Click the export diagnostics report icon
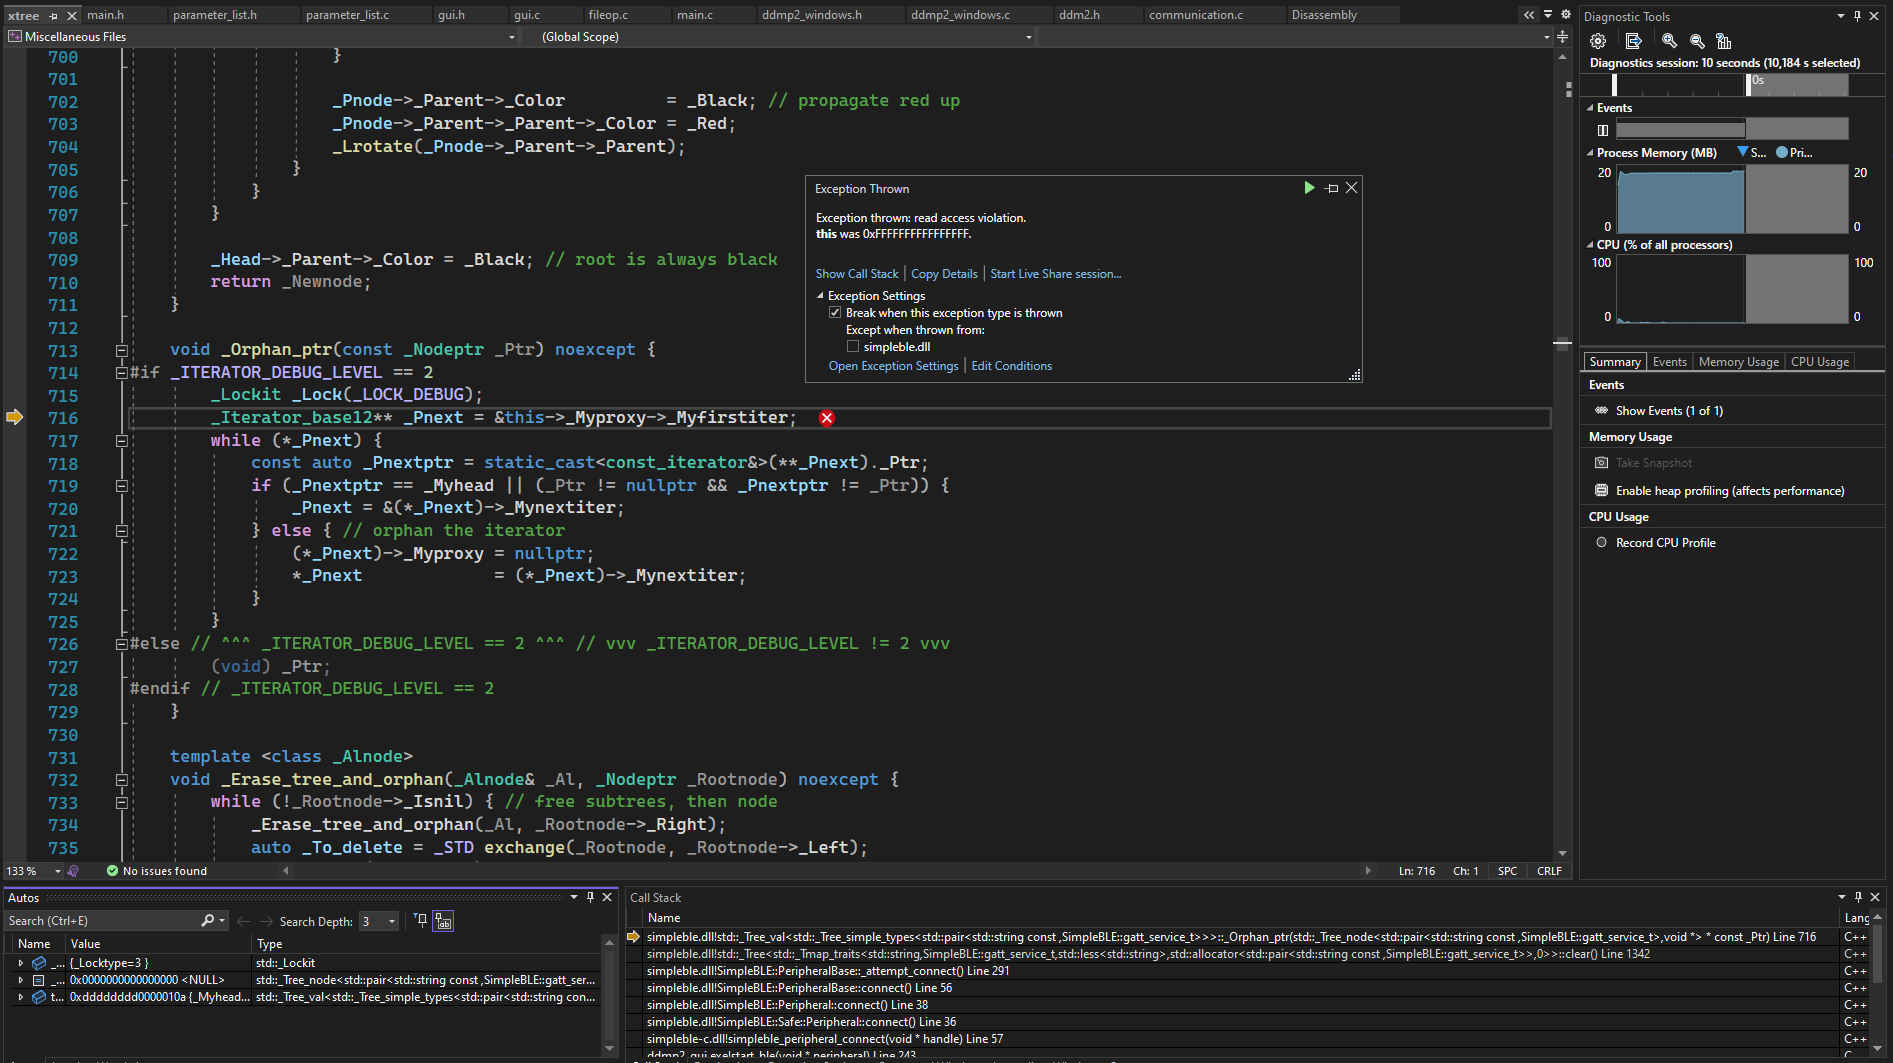 [1634, 40]
